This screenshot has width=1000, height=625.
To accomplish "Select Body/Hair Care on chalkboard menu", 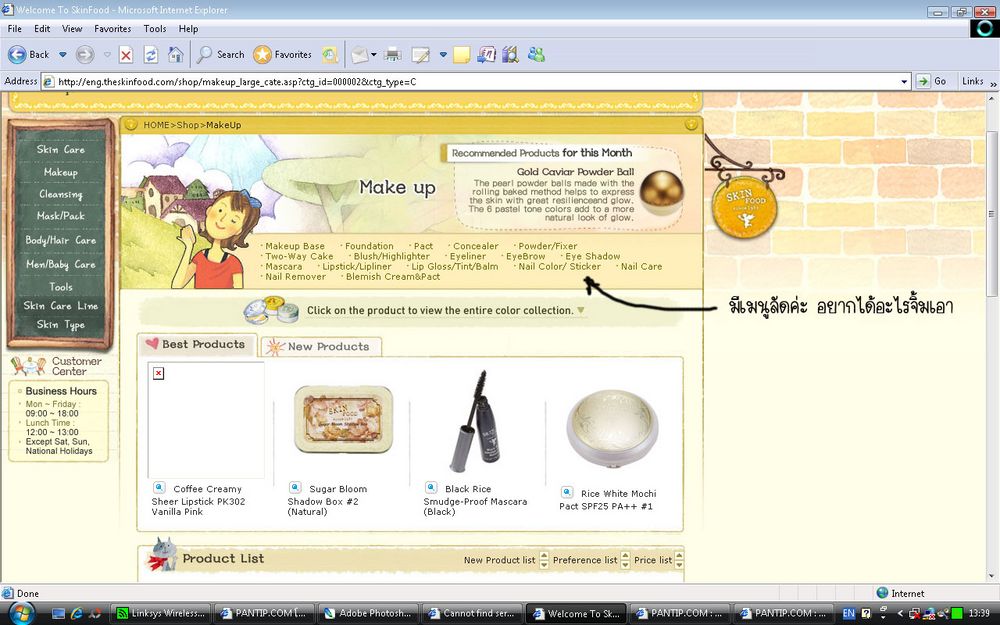I will pos(61,240).
